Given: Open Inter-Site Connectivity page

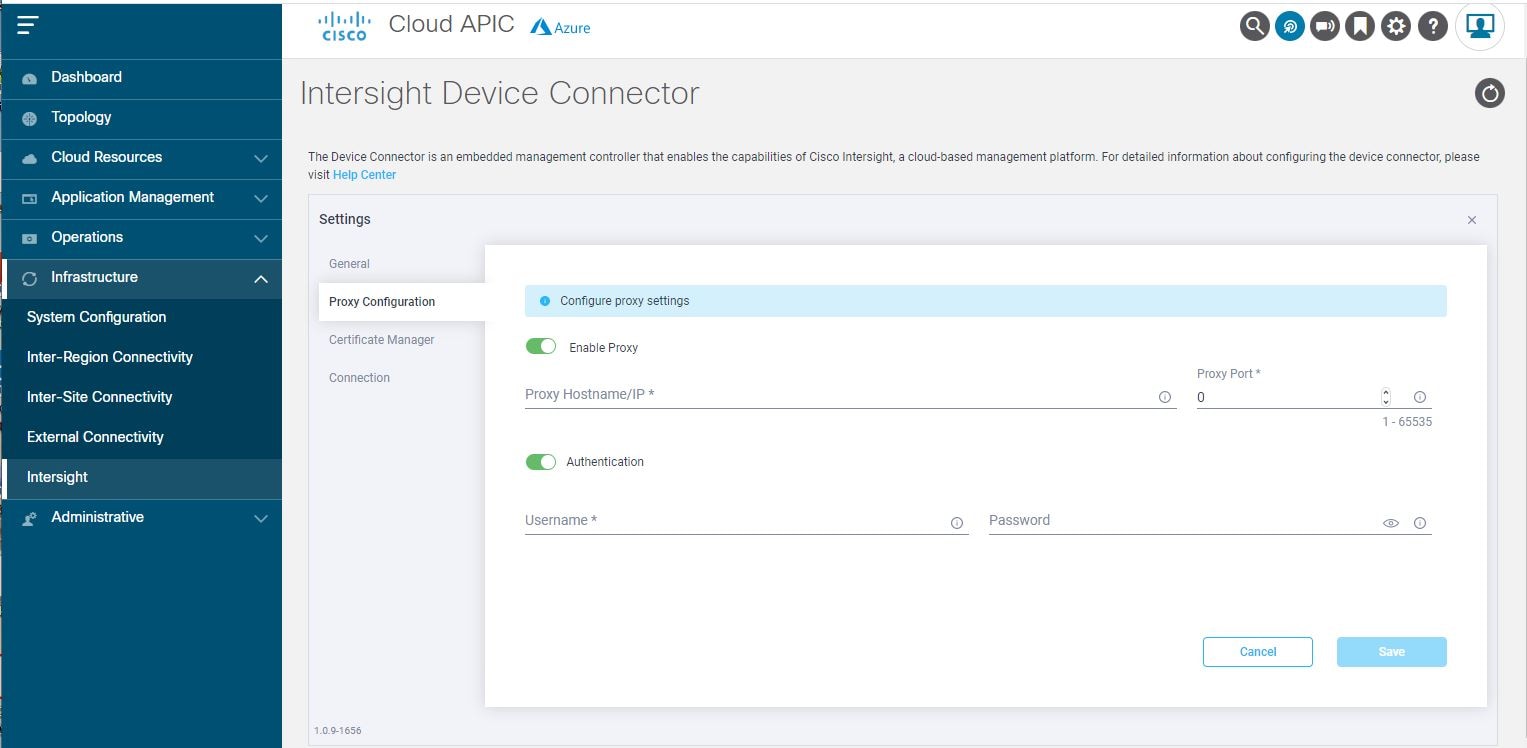Looking at the screenshot, I should coord(141,397).
